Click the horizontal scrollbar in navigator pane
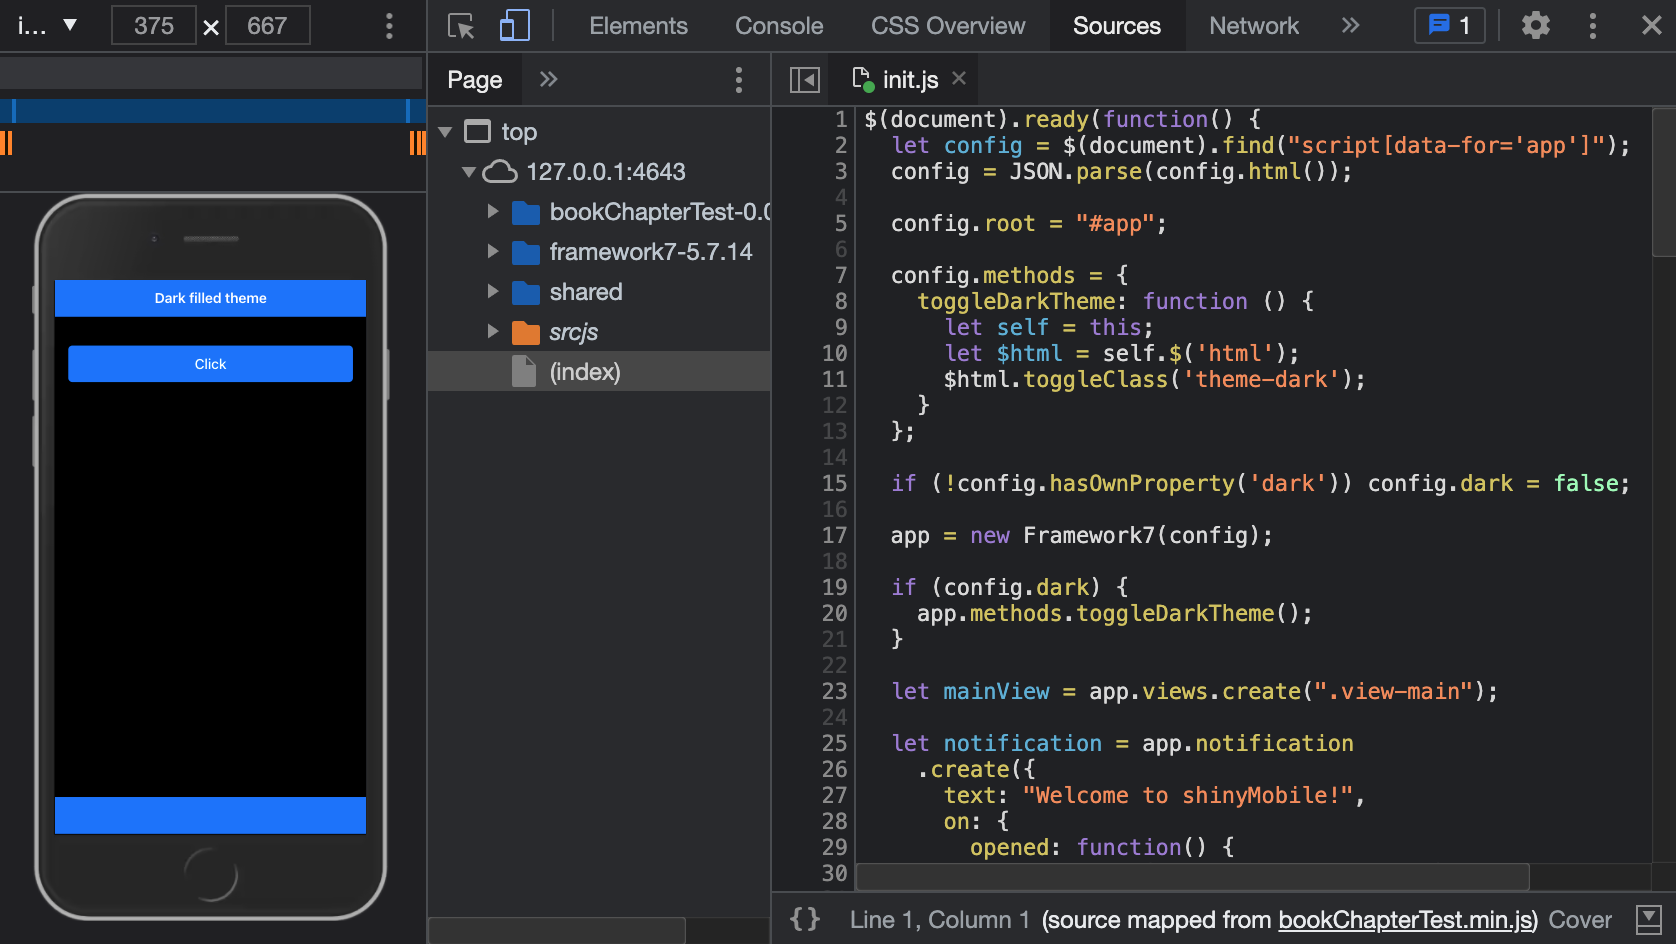Viewport: 1676px width, 944px height. 557,930
